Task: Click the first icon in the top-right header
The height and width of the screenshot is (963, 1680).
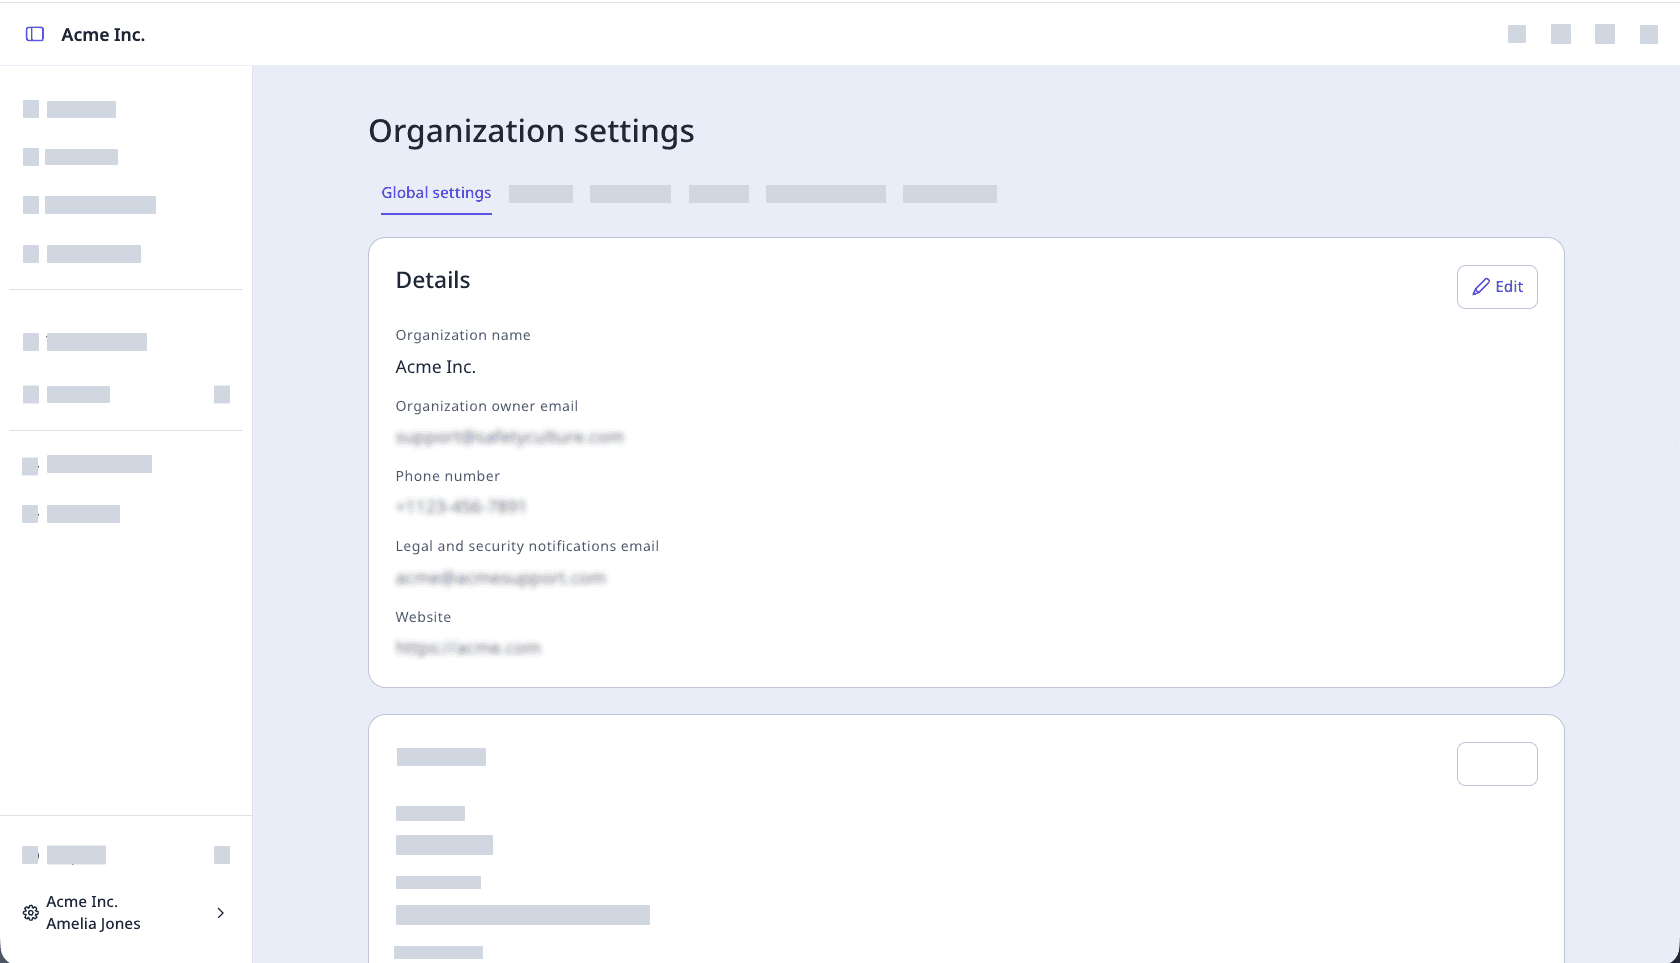Action: 1517,33
